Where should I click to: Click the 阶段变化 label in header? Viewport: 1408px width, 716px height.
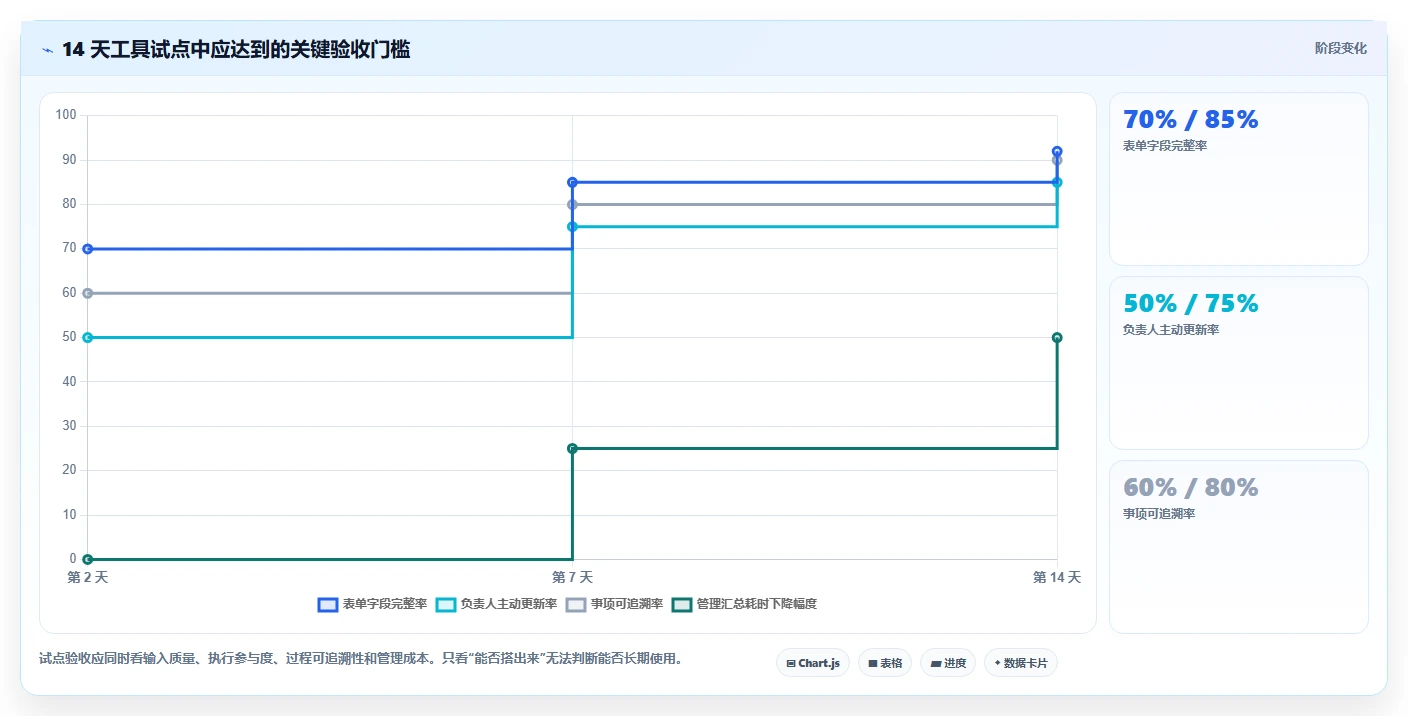coord(1340,48)
